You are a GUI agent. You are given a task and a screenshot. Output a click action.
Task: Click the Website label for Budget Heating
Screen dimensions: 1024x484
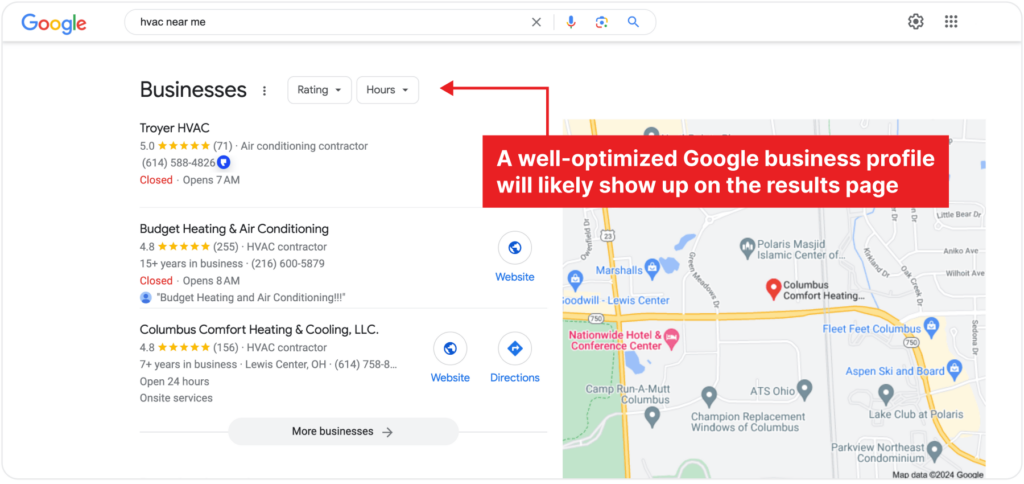coord(515,277)
